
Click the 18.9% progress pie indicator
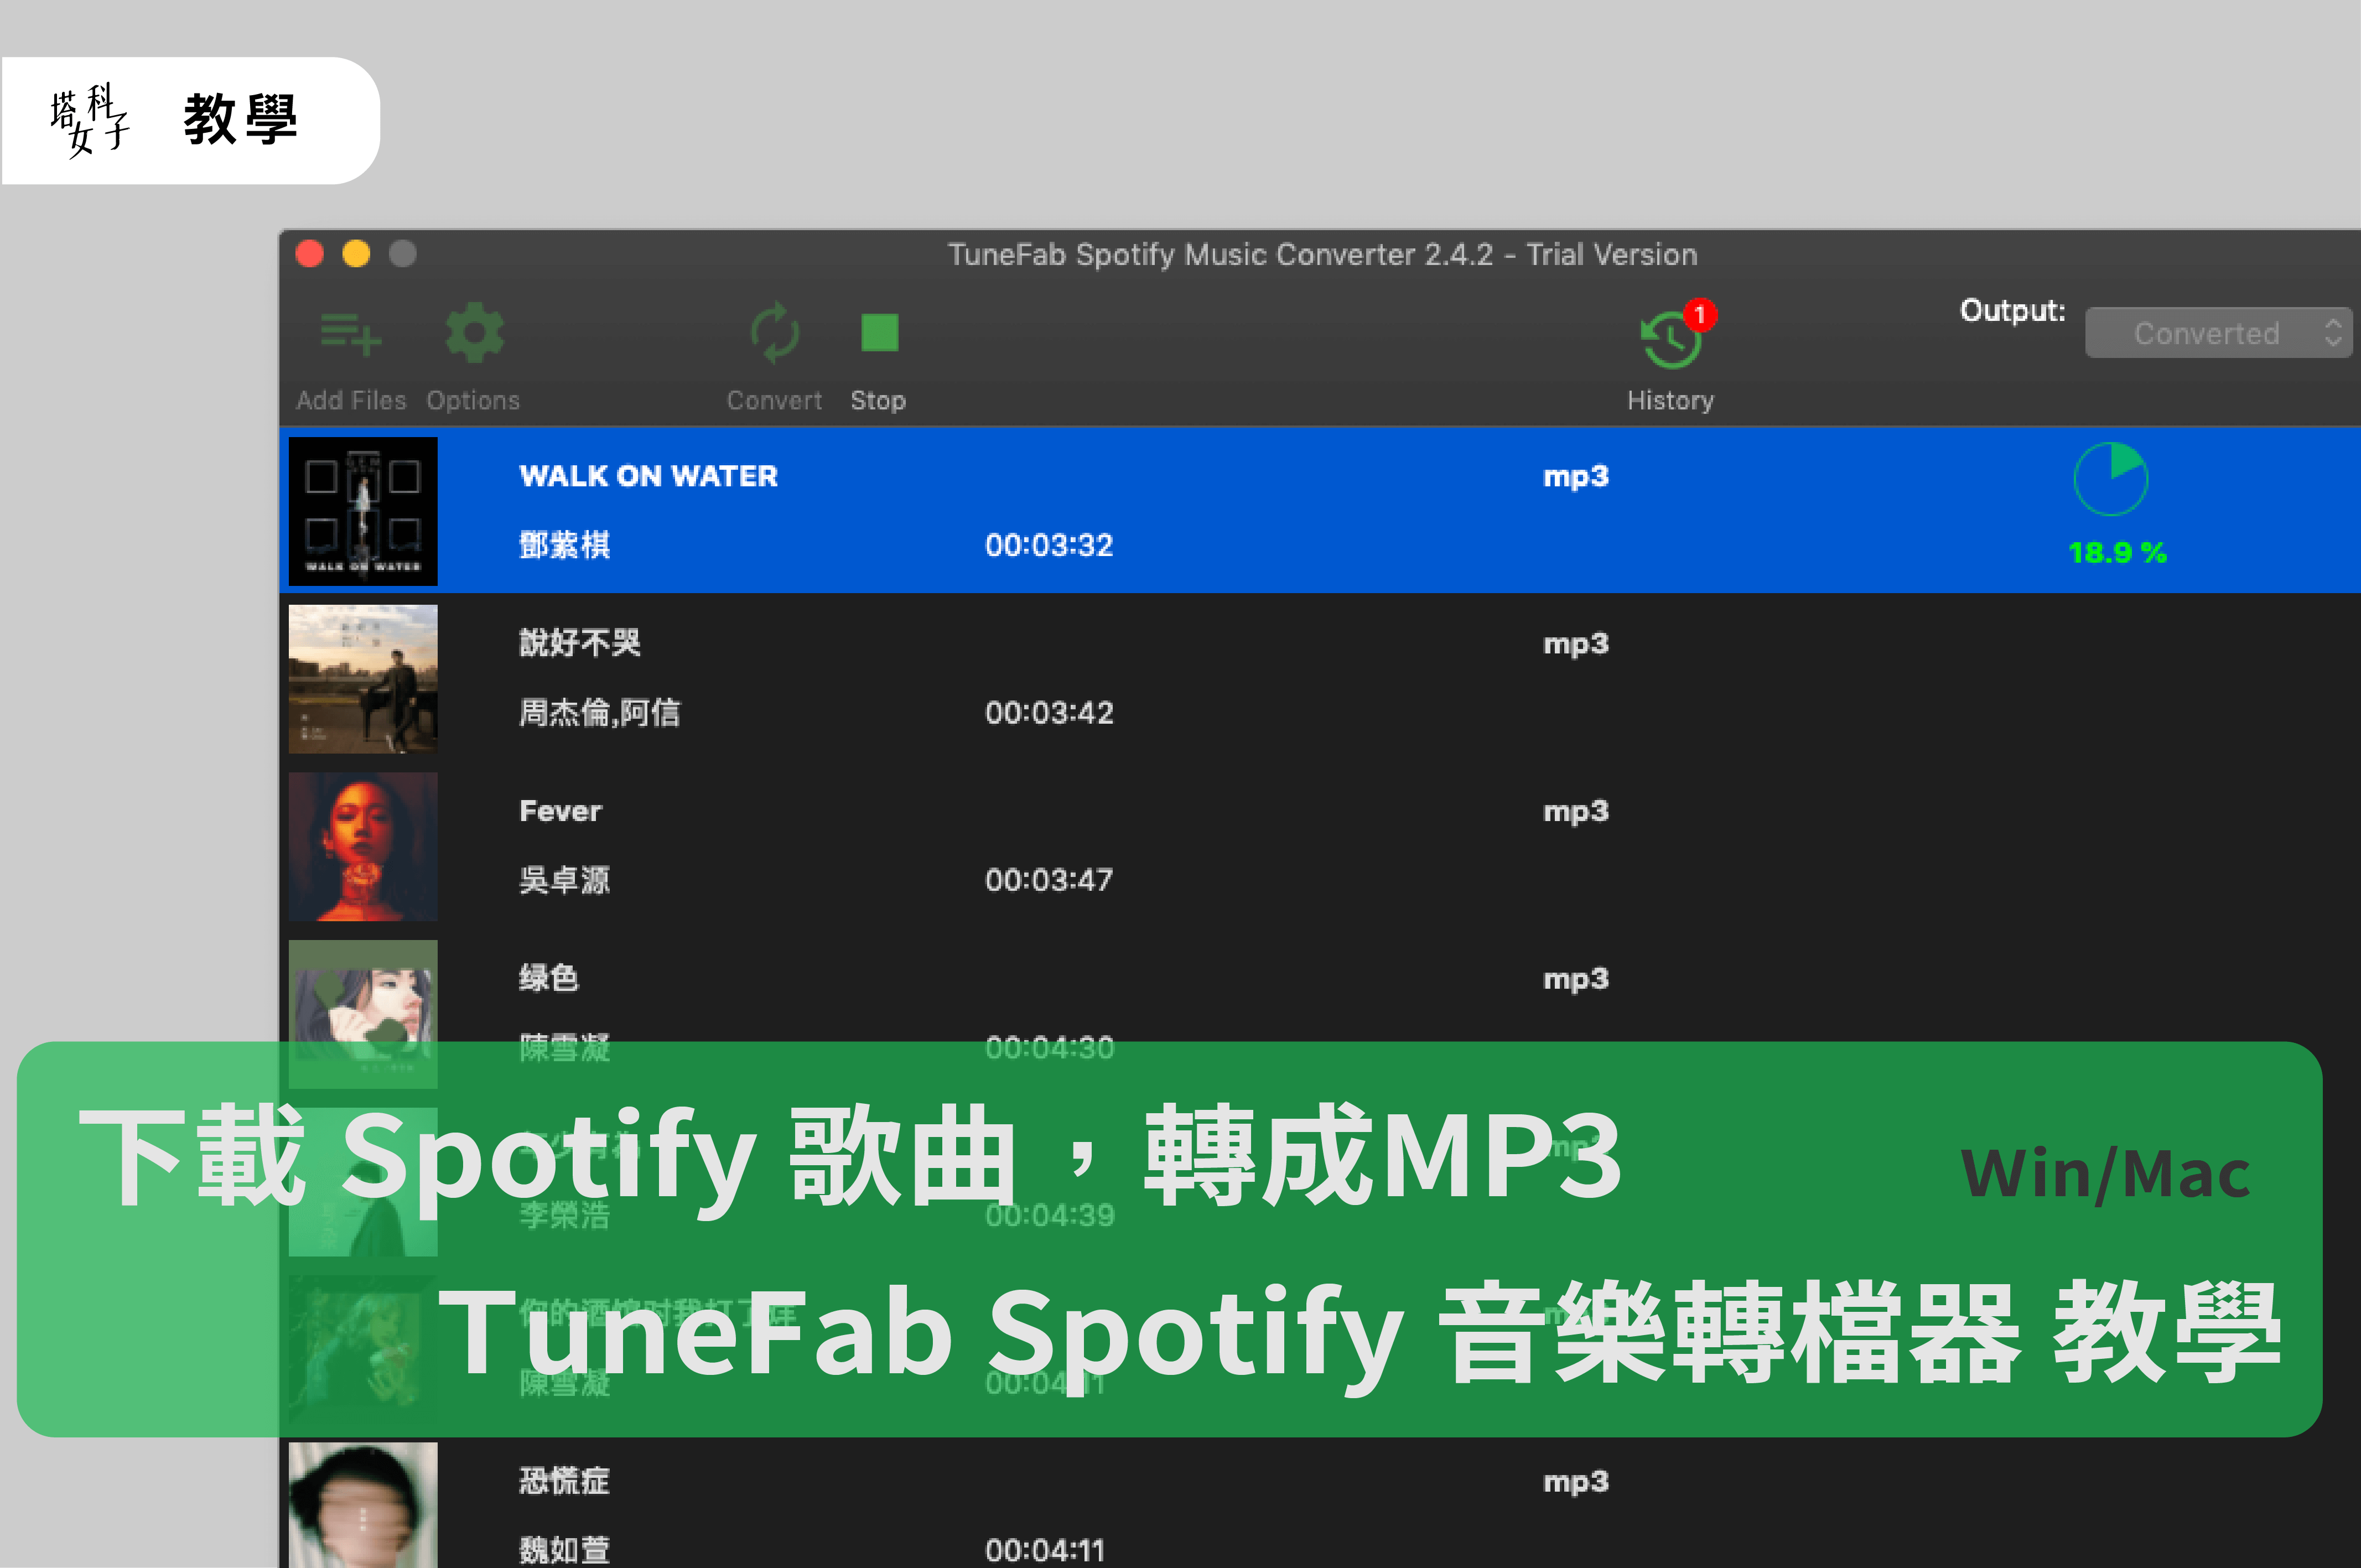point(2110,479)
